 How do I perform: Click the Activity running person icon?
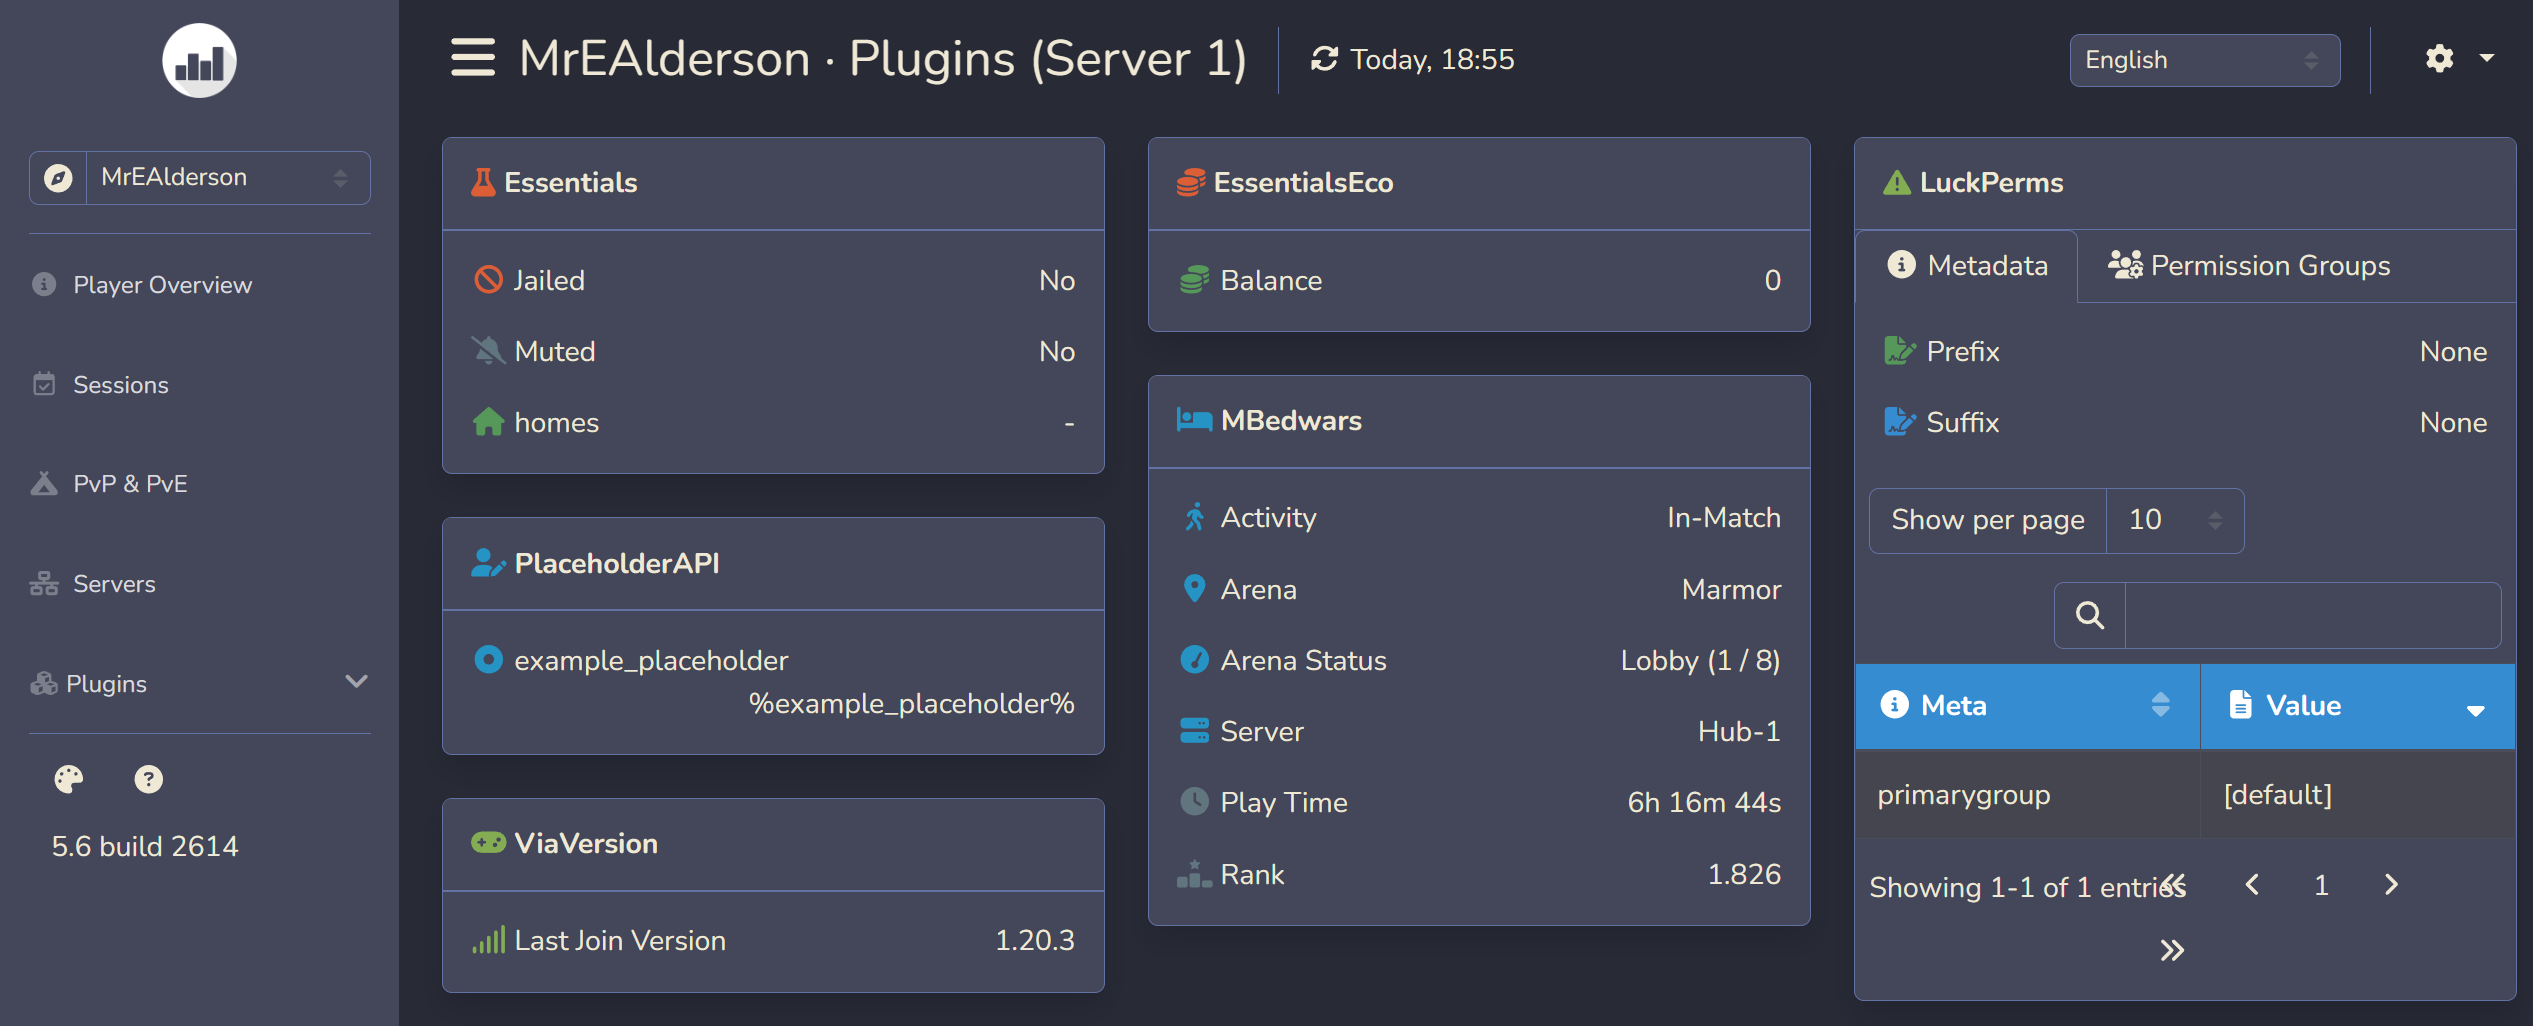(x=1194, y=517)
